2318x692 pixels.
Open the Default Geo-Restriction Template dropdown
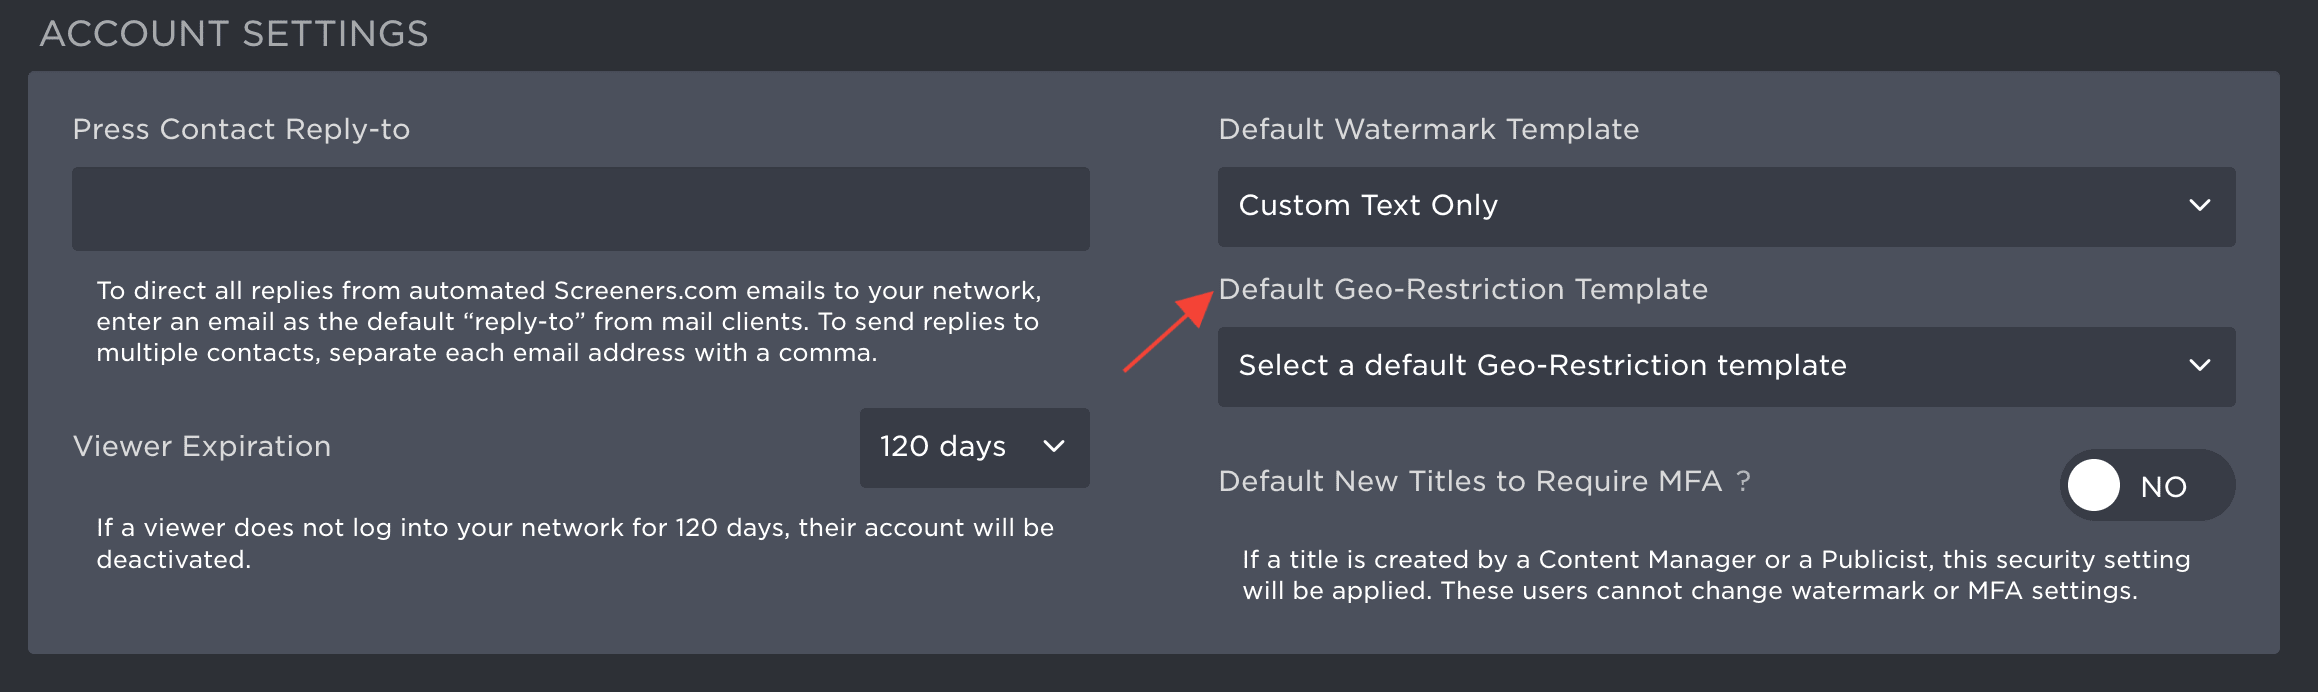[x=1725, y=367]
